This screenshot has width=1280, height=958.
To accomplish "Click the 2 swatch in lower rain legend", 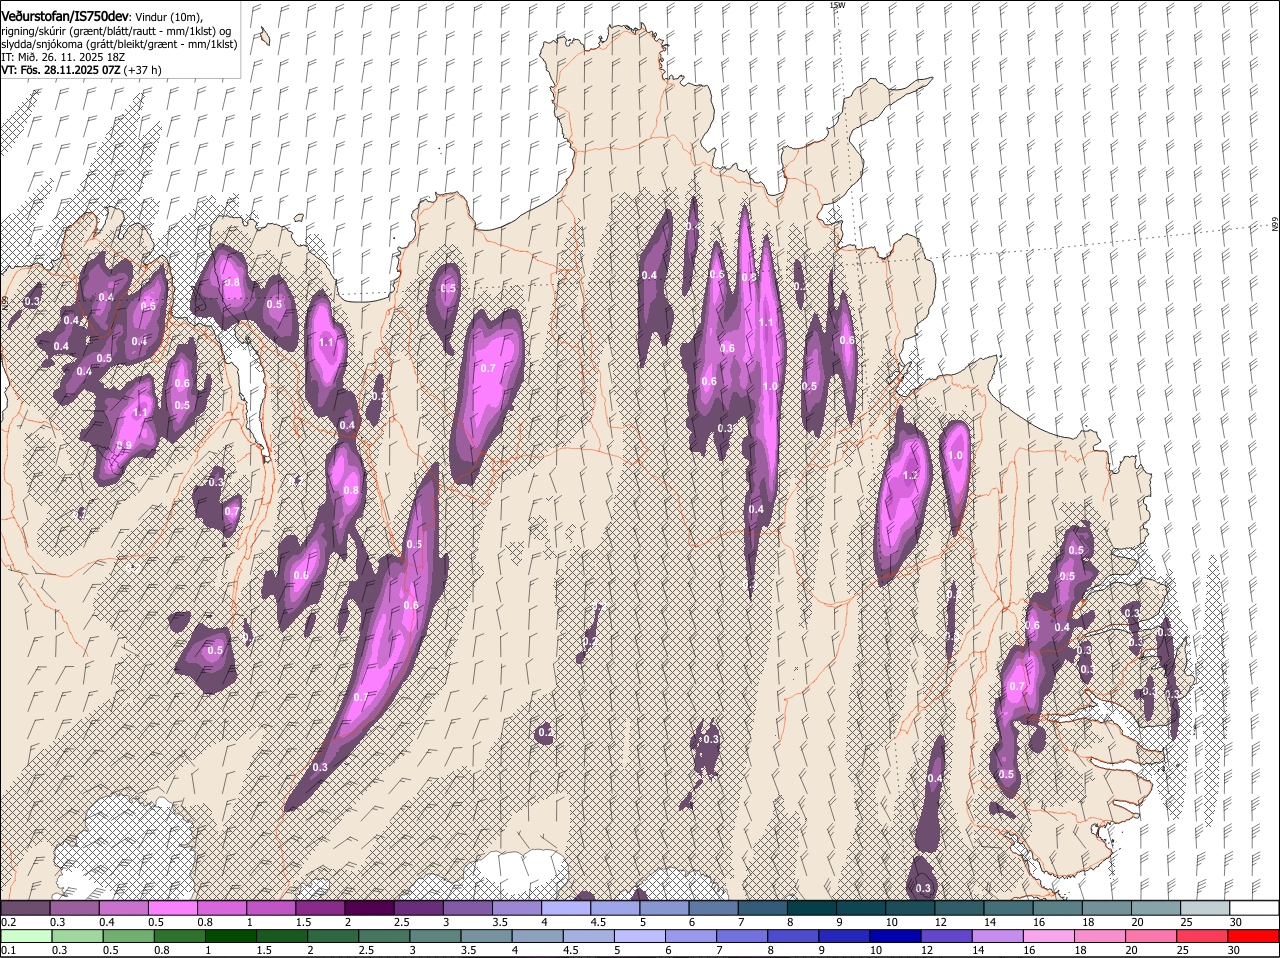I will pos(333,937).
